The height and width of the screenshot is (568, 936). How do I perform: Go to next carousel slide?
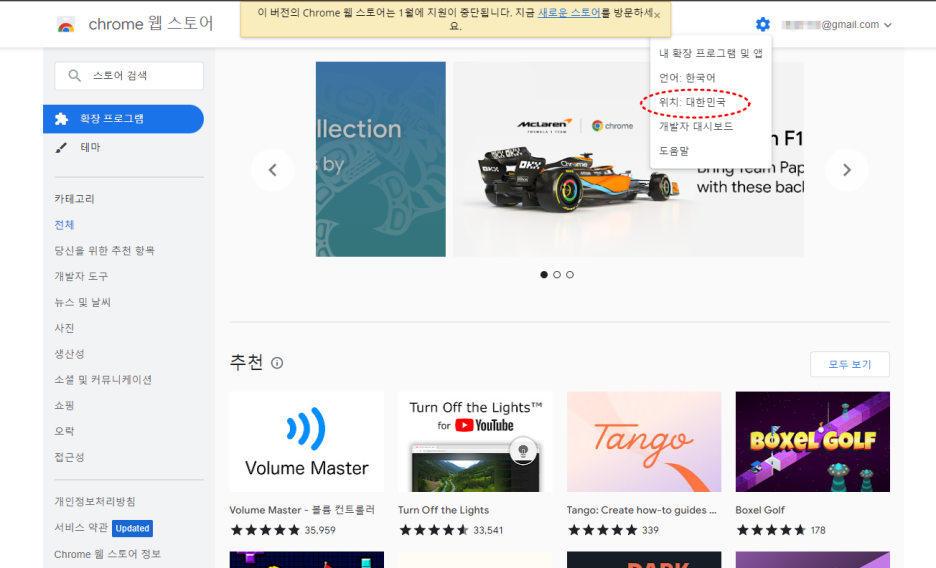(846, 170)
